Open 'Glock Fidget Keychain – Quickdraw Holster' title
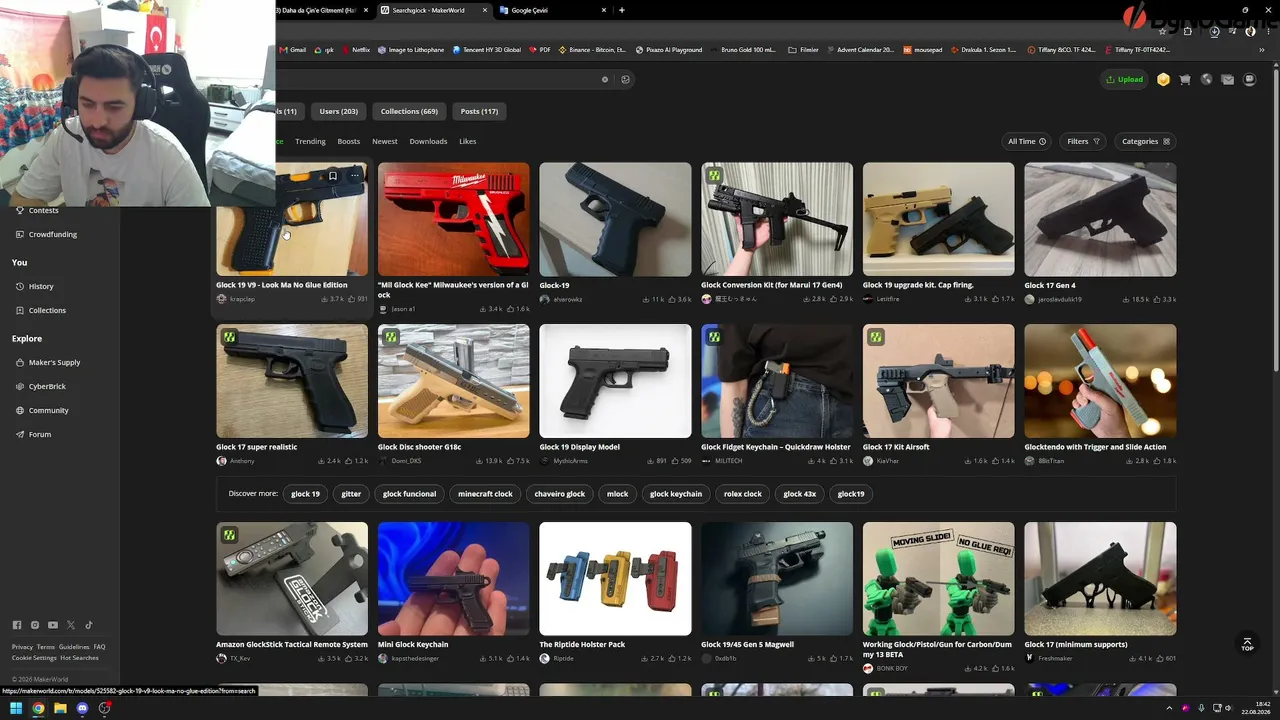Image resolution: width=1280 pixels, height=720 pixels. (x=776, y=447)
